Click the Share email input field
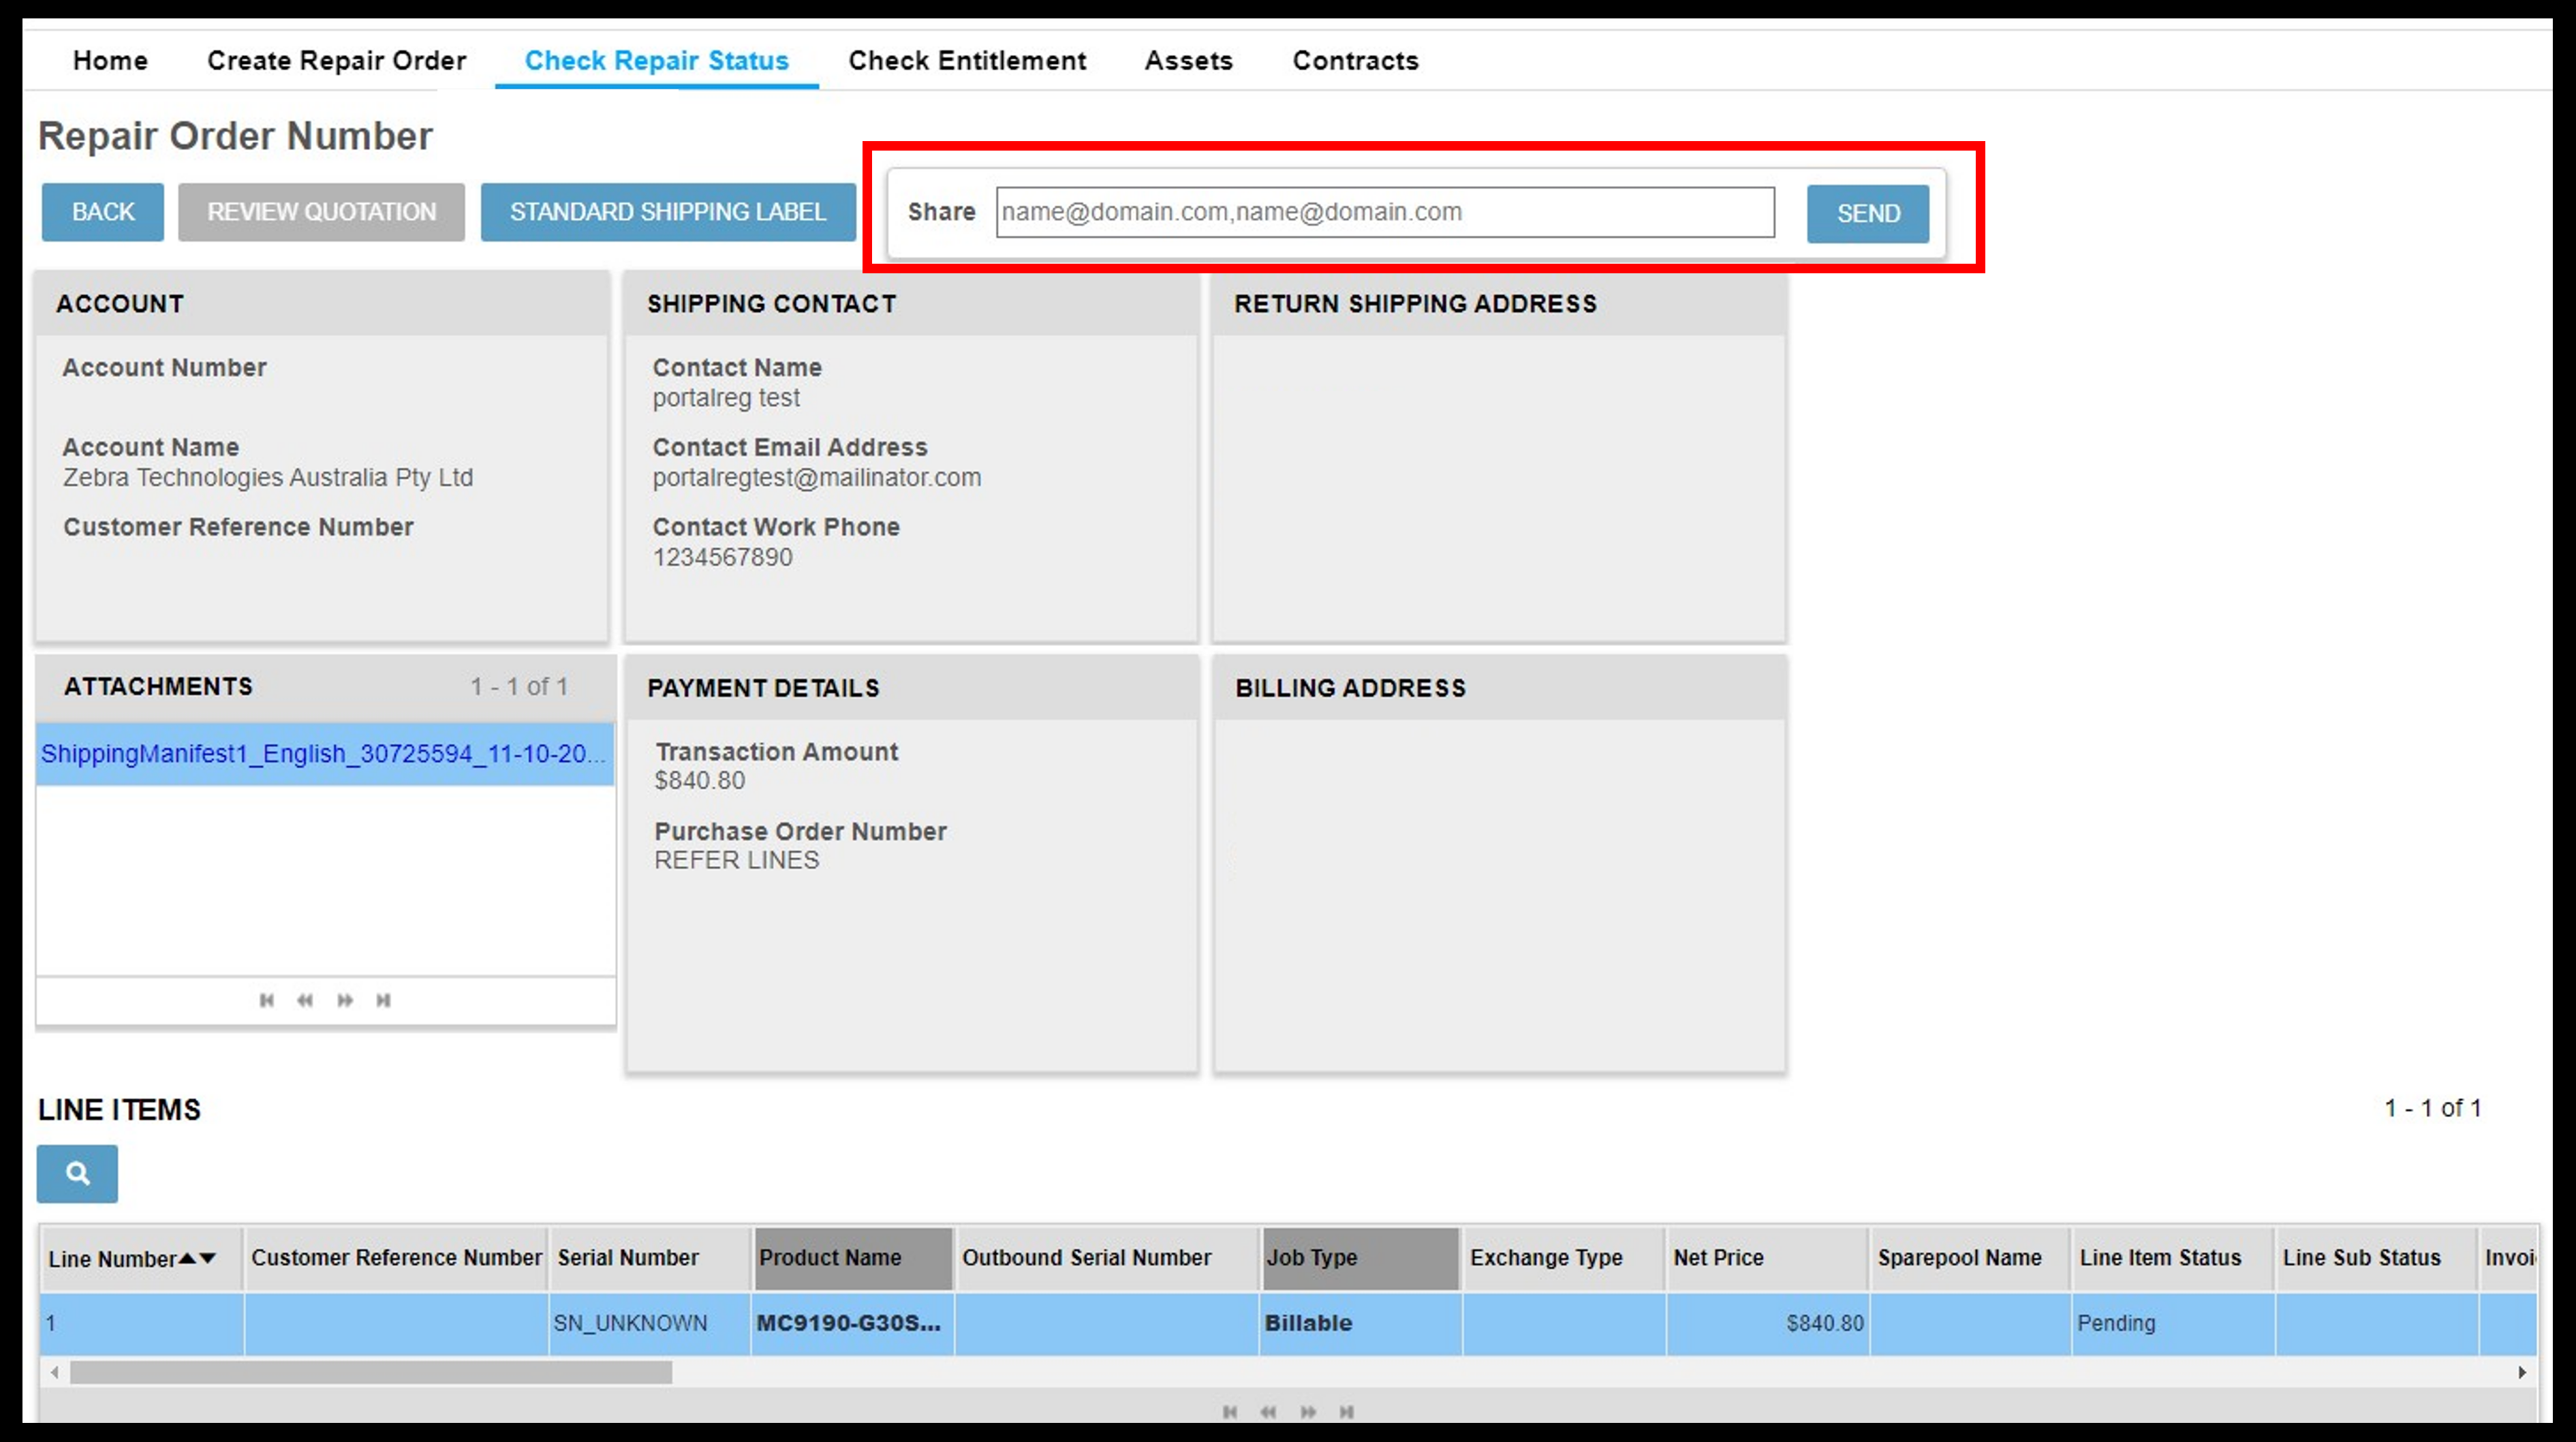Image resolution: width=2576 pixels, height=1442 pixels. click(x=1385, y=211)
